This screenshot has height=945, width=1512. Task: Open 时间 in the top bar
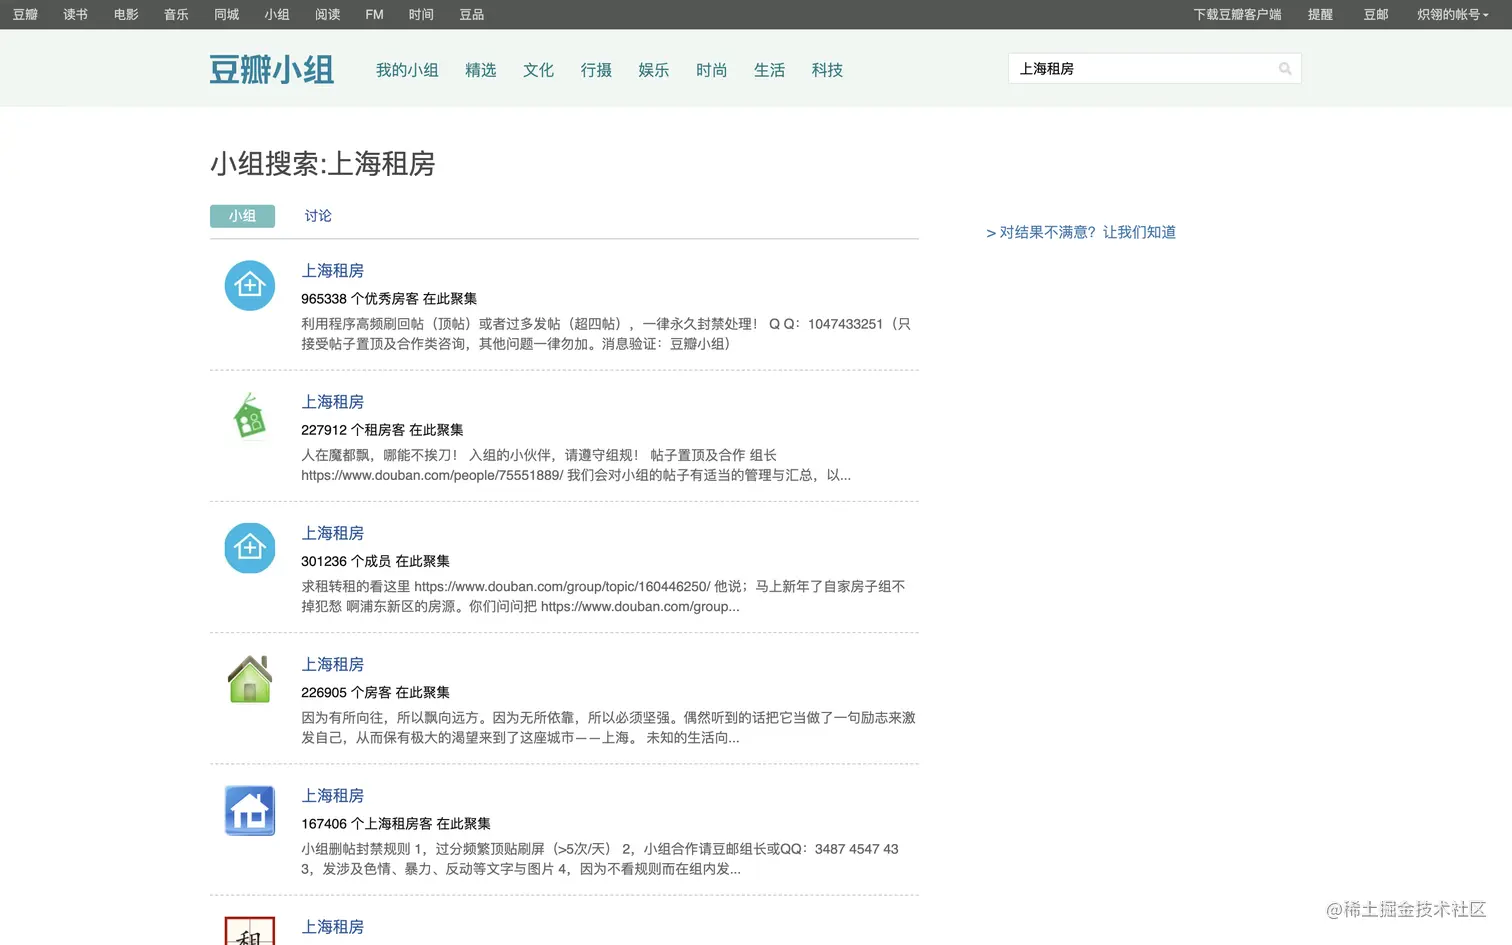click(421, 14)
